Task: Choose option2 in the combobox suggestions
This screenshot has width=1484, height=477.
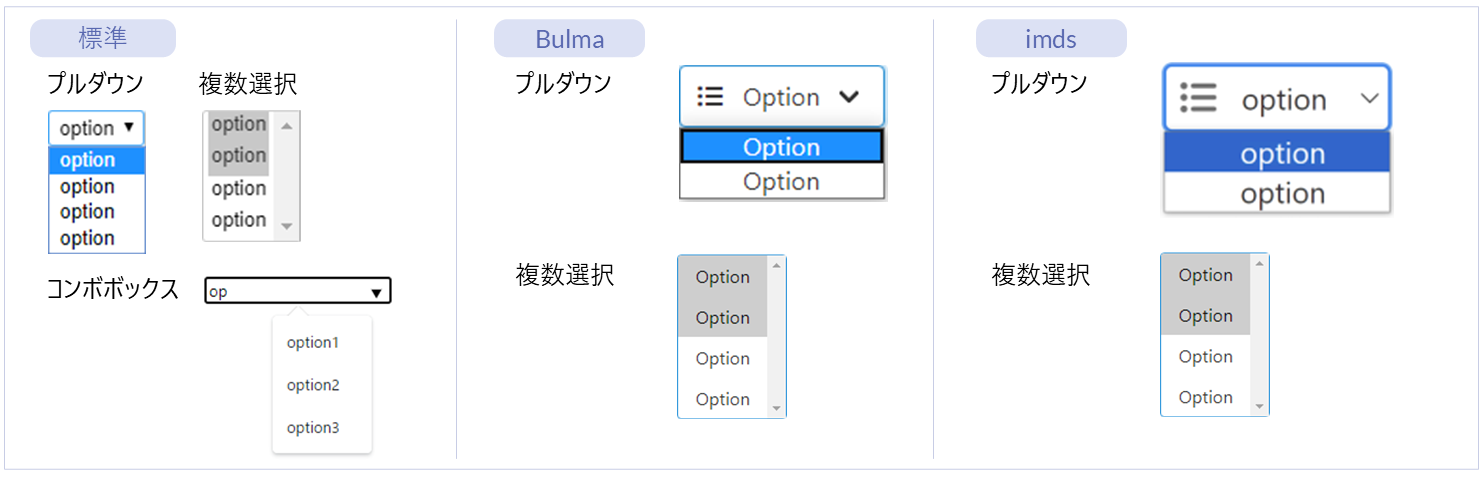Action: tap(313, 385)
